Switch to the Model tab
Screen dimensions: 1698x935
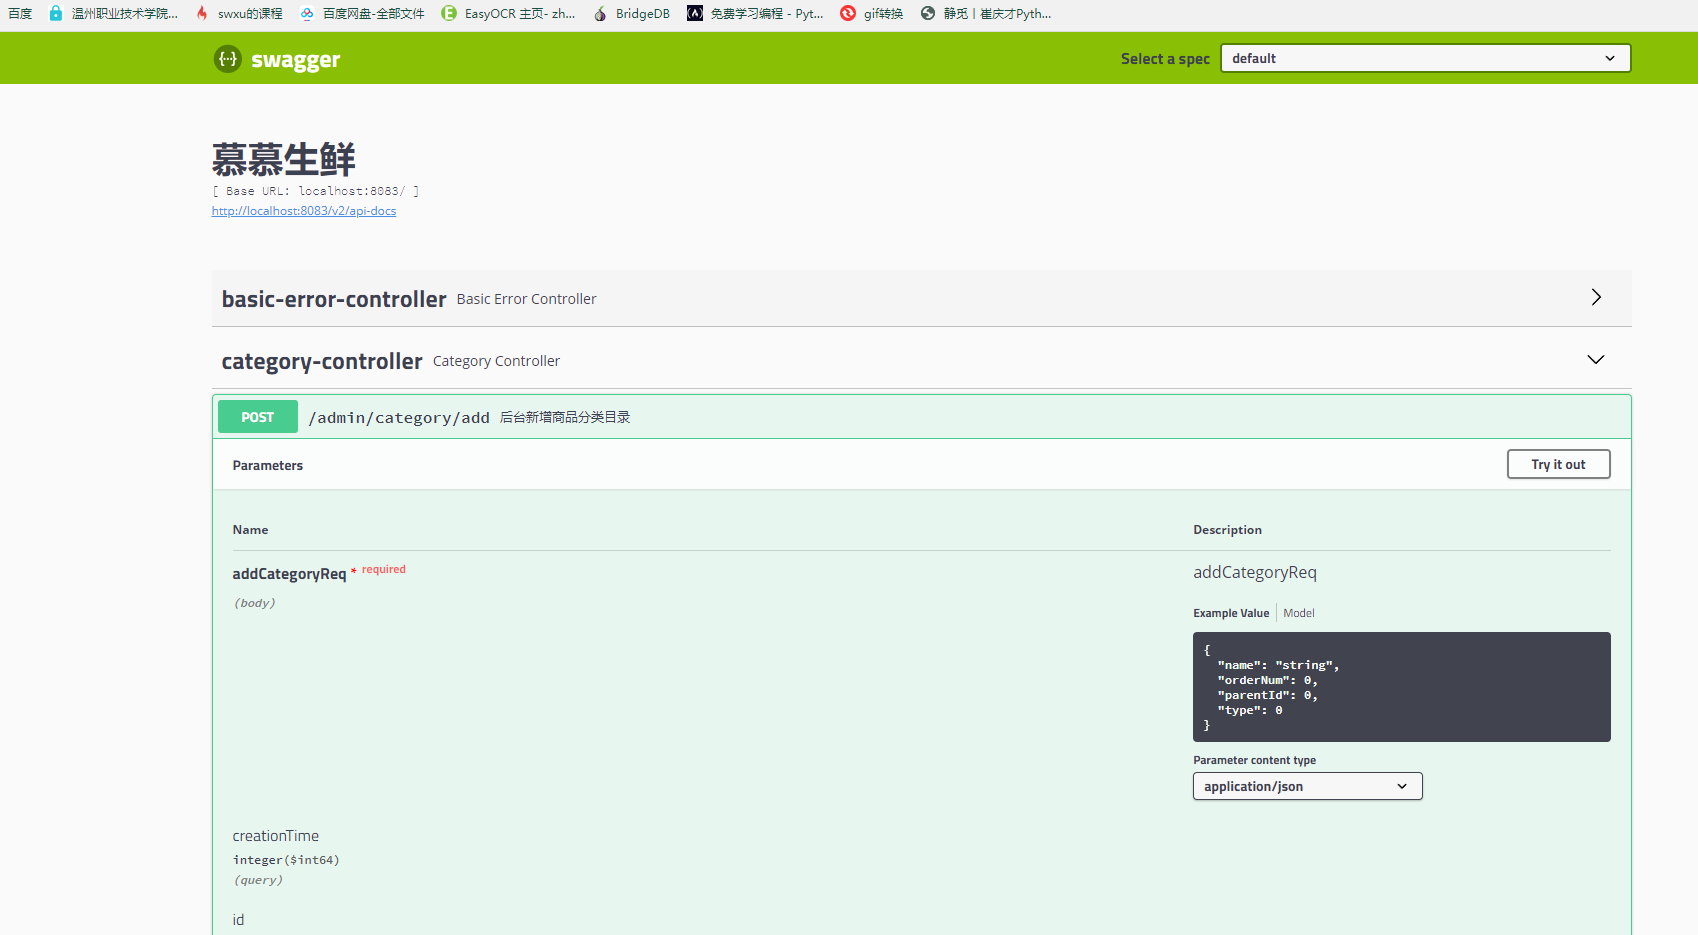(x=1299, y=613)
